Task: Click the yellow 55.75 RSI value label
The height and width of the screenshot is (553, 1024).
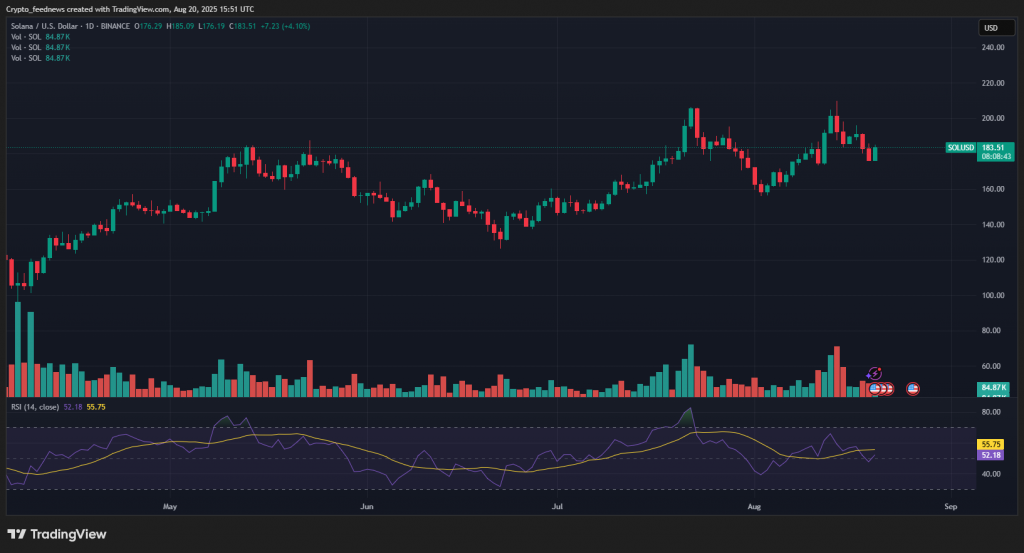Action: (992, 444)
